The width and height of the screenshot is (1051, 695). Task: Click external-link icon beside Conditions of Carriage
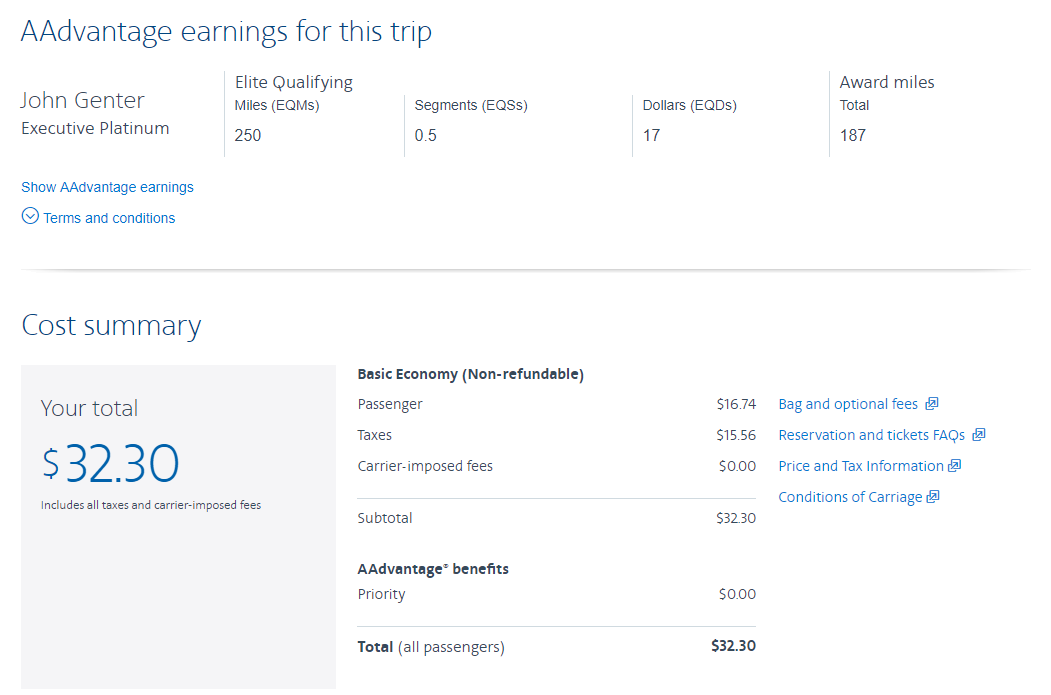pos(933,497)
